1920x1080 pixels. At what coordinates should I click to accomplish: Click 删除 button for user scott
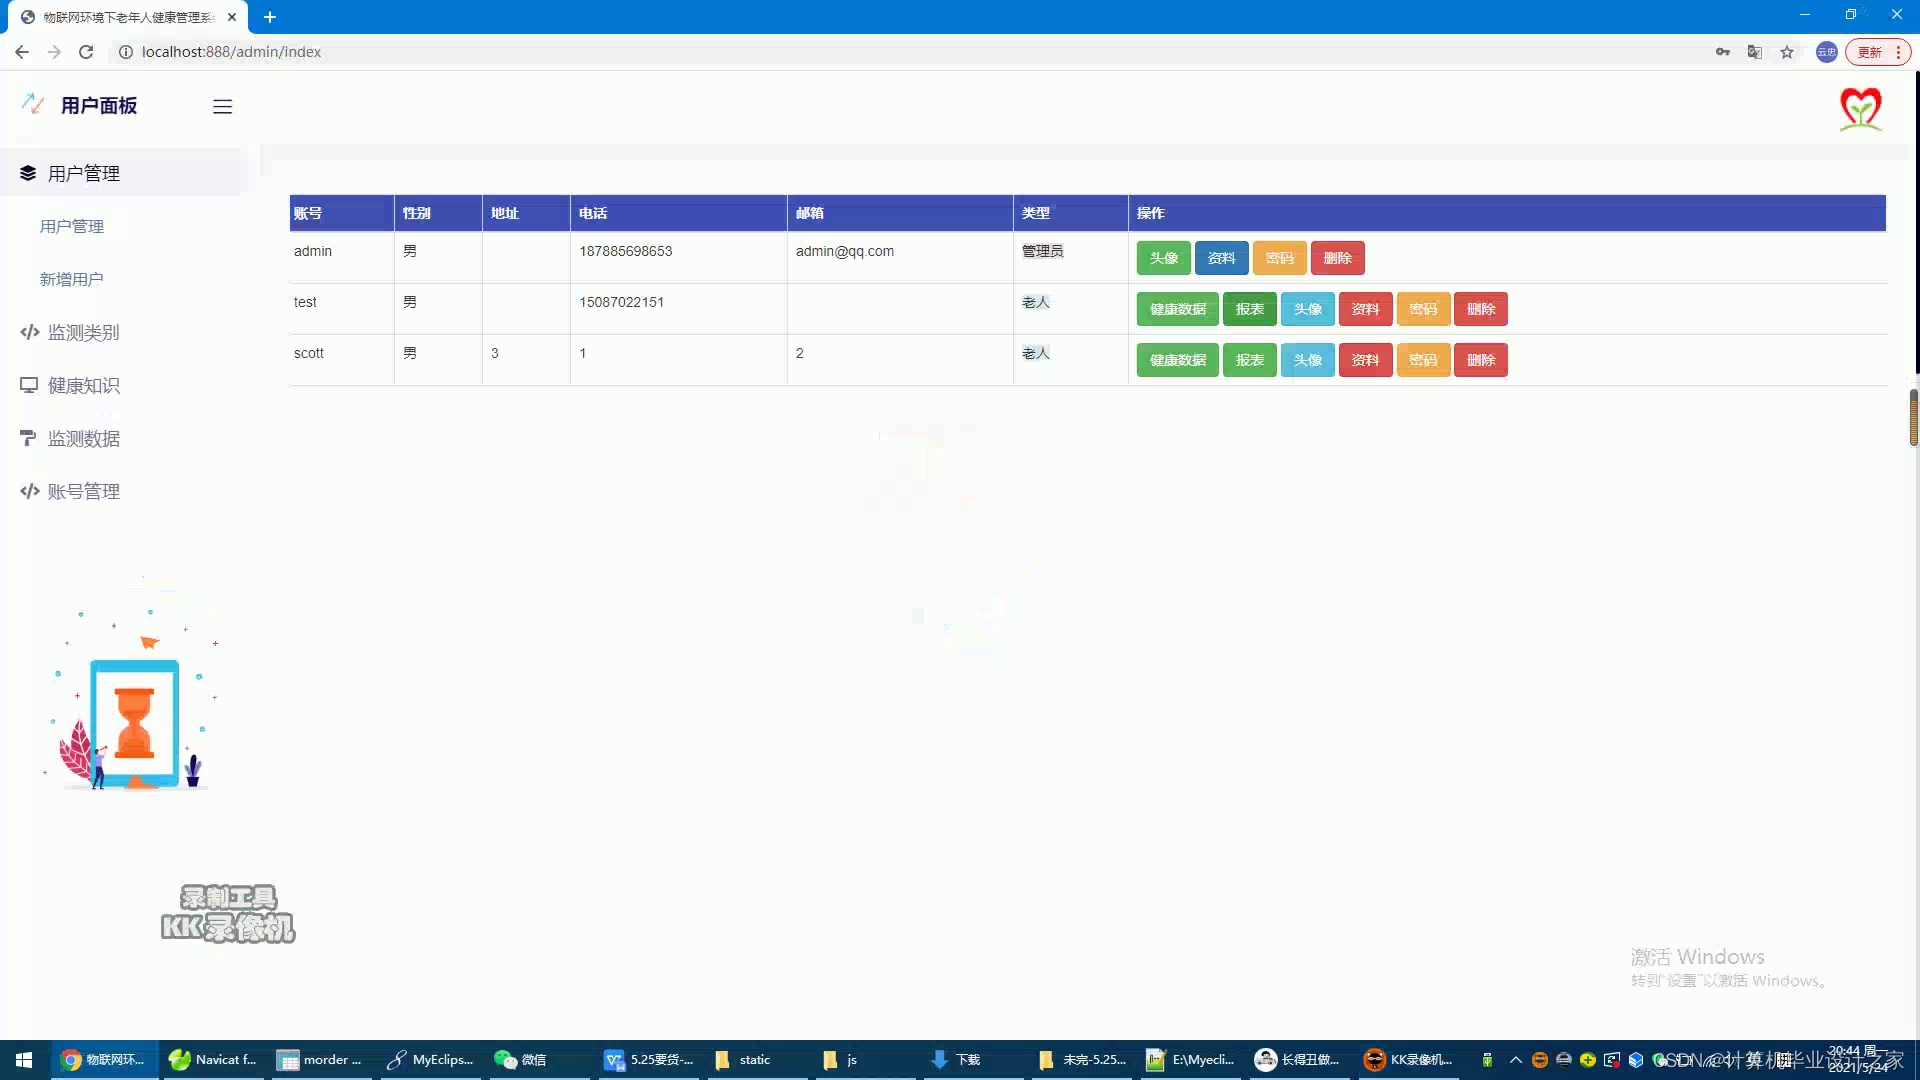1480,360
